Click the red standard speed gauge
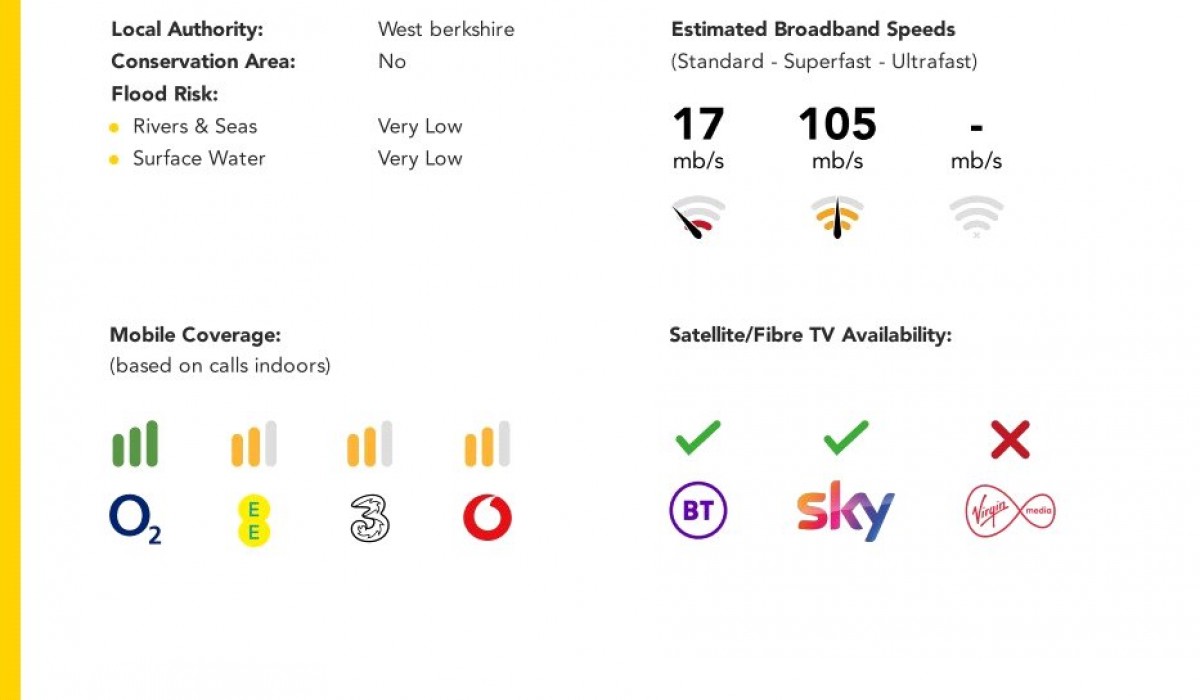Screen dimensions: 1200x700 (x=698, y=217)
